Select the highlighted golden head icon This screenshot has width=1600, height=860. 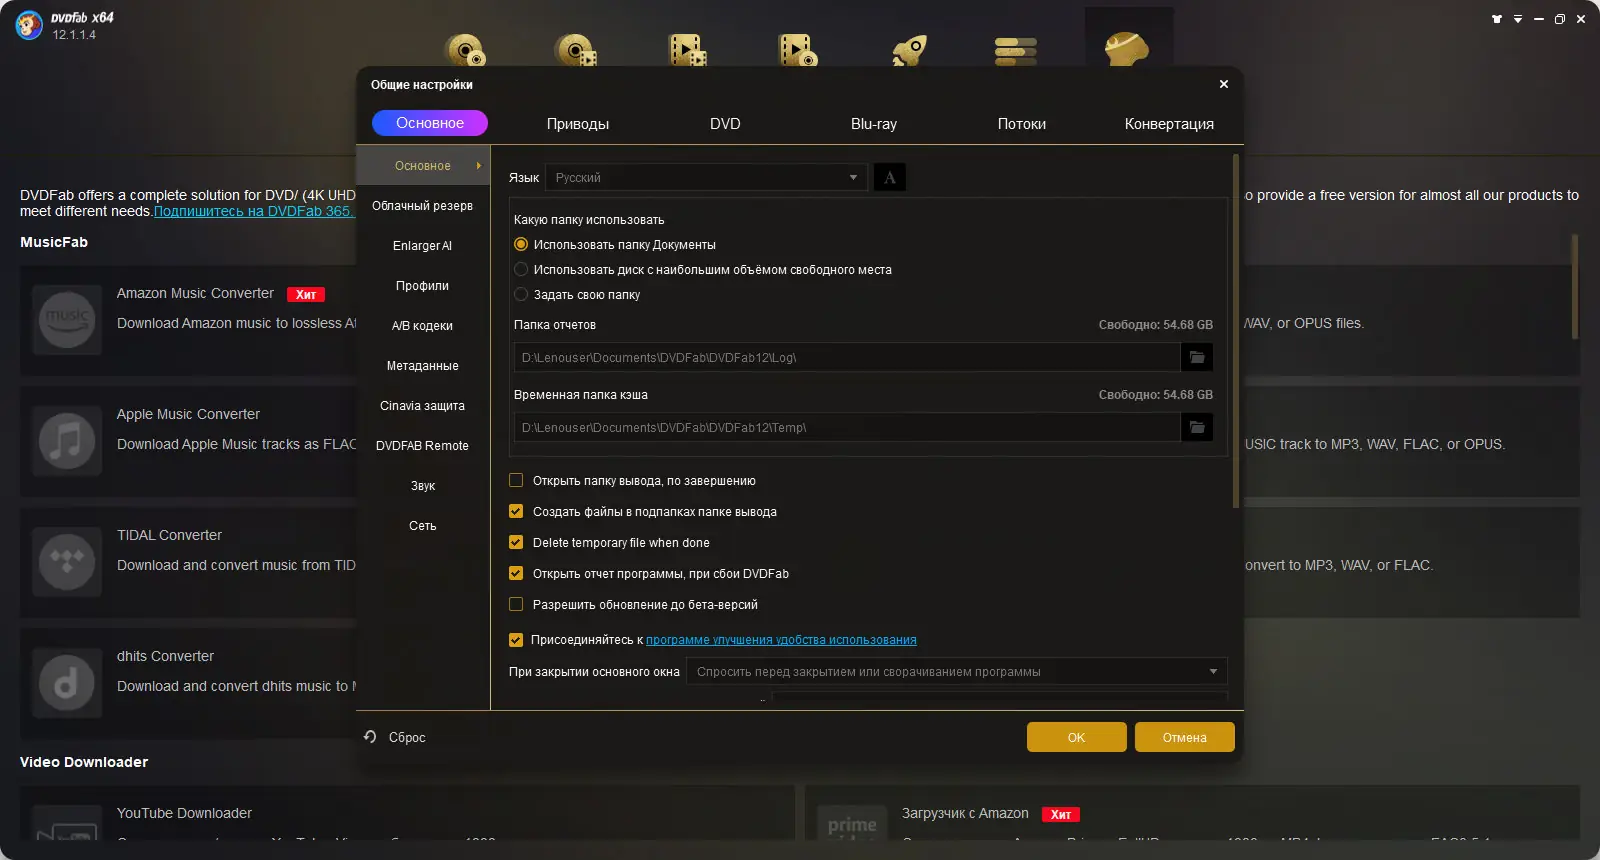coord(1127,48)
